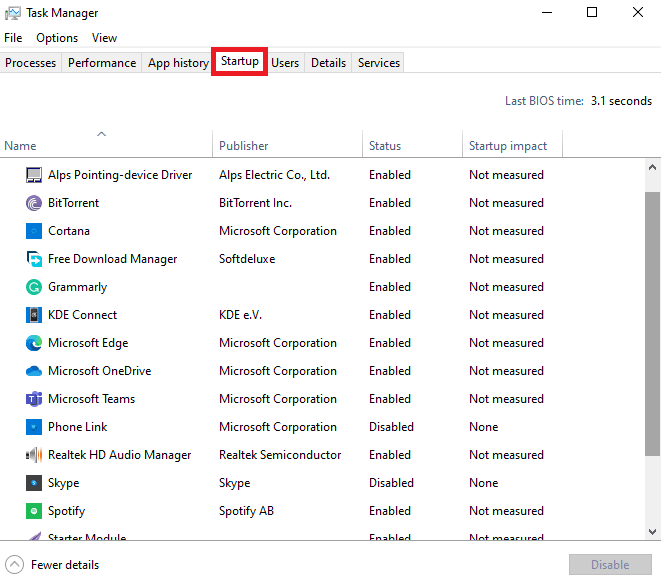The width and height of the screenshot is (661, 585).
Task: Select the Free Download Manager name
Action: pos(113,259)
